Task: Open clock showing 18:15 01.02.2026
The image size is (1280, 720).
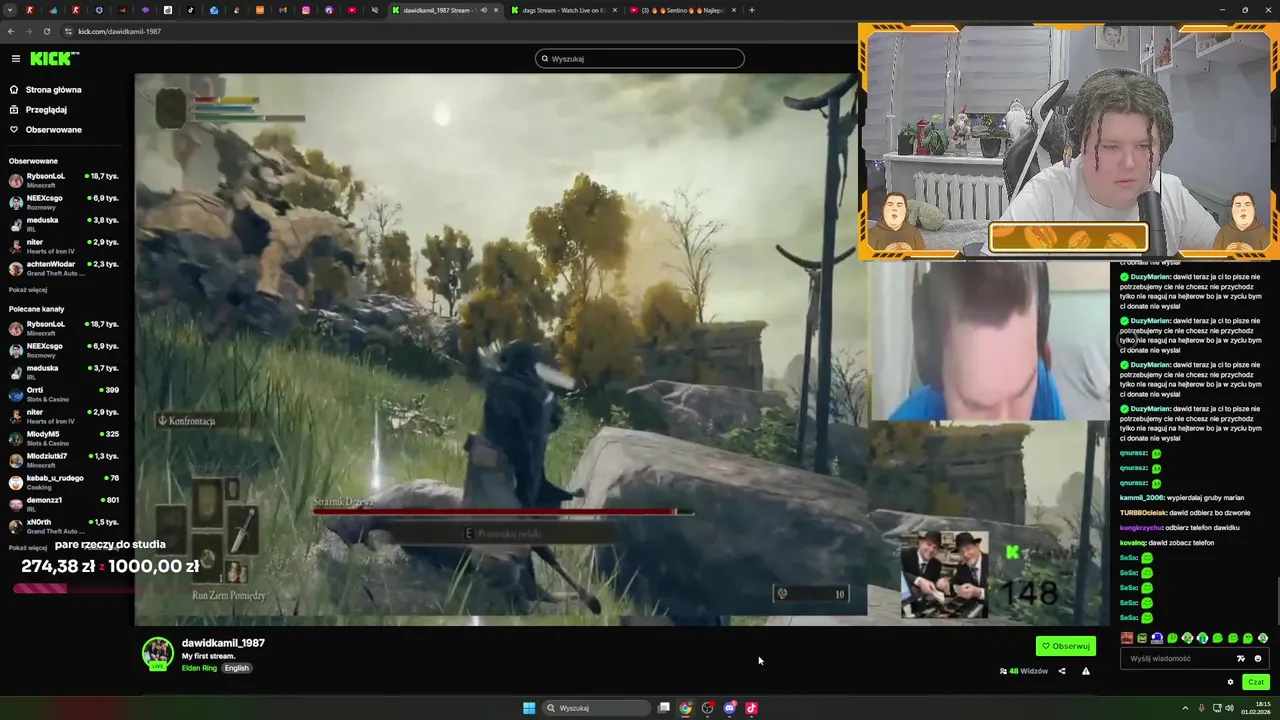Action: coord(1256,708)
